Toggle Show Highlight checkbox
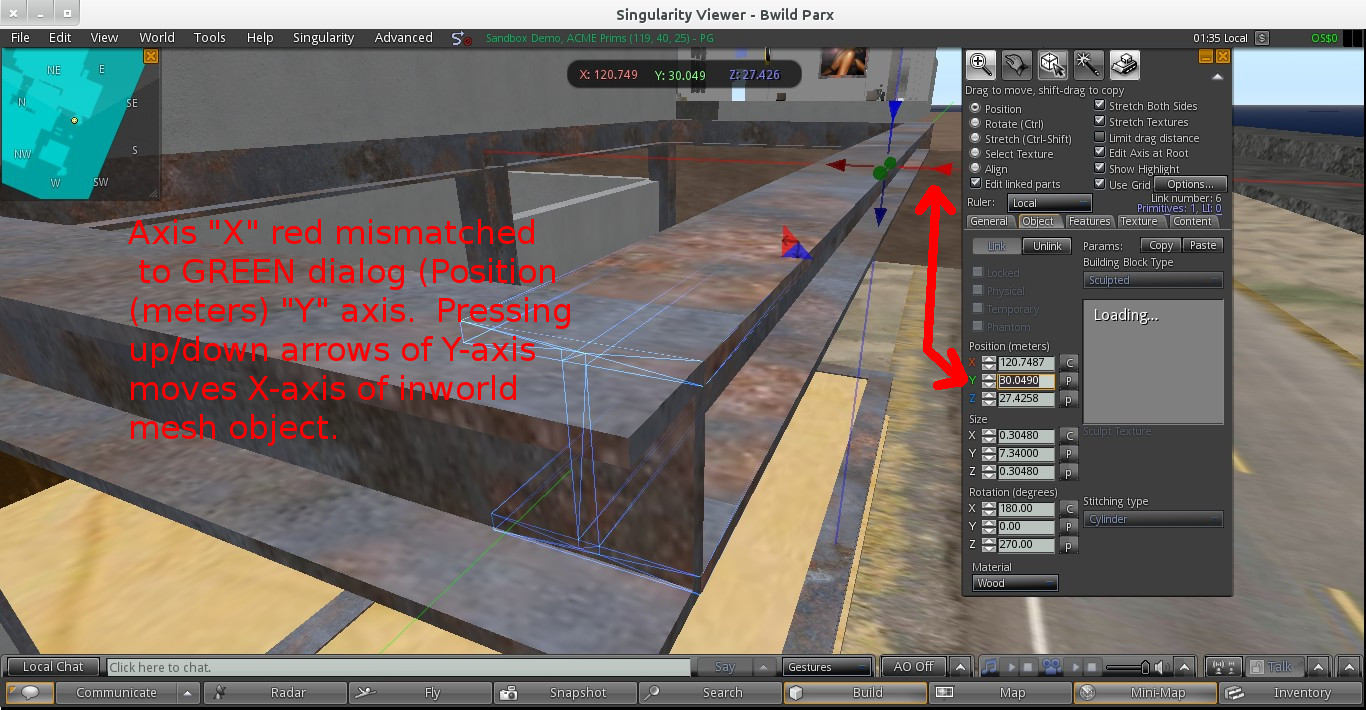Viewport: 1366px width, 710px height. click(x=1100, y=168)
